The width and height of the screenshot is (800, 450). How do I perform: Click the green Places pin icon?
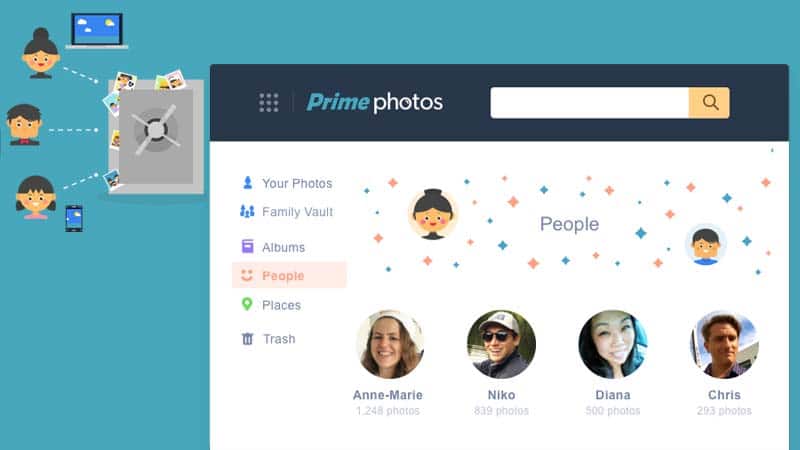click(247, 305)
